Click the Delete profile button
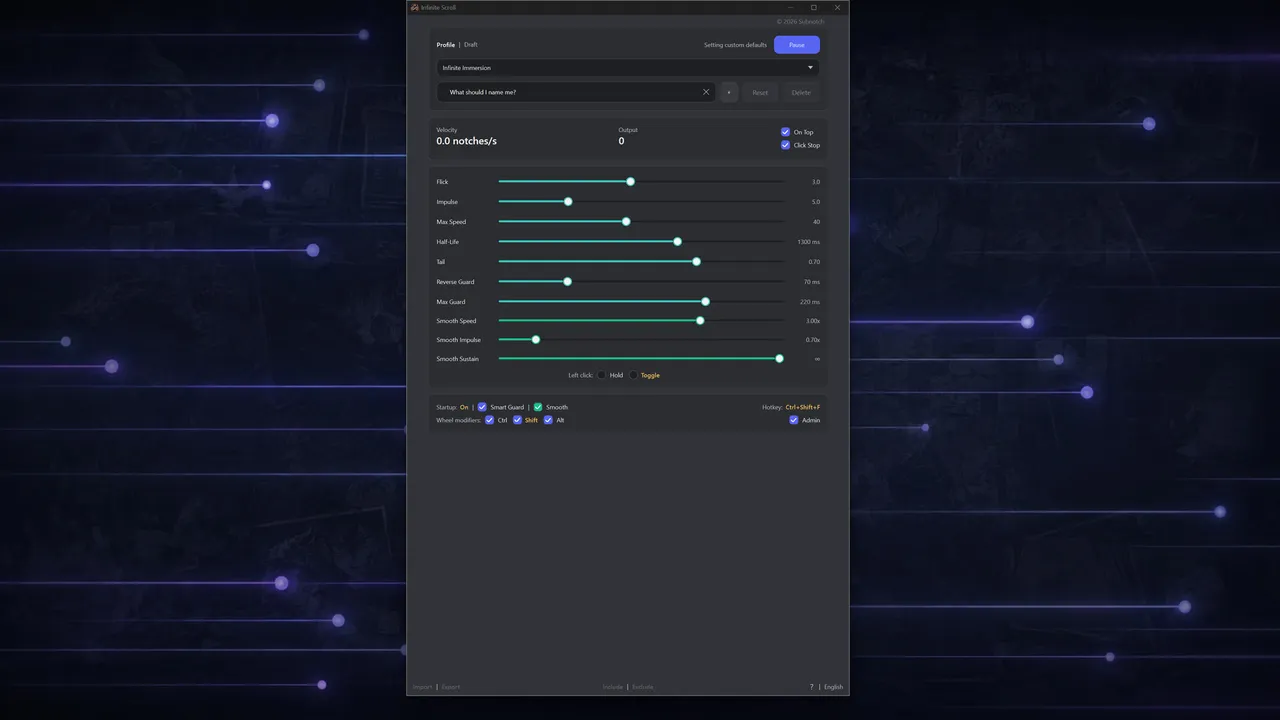Image resolution: width=1280 pixels, height=720 pixels. click(801, 92)
